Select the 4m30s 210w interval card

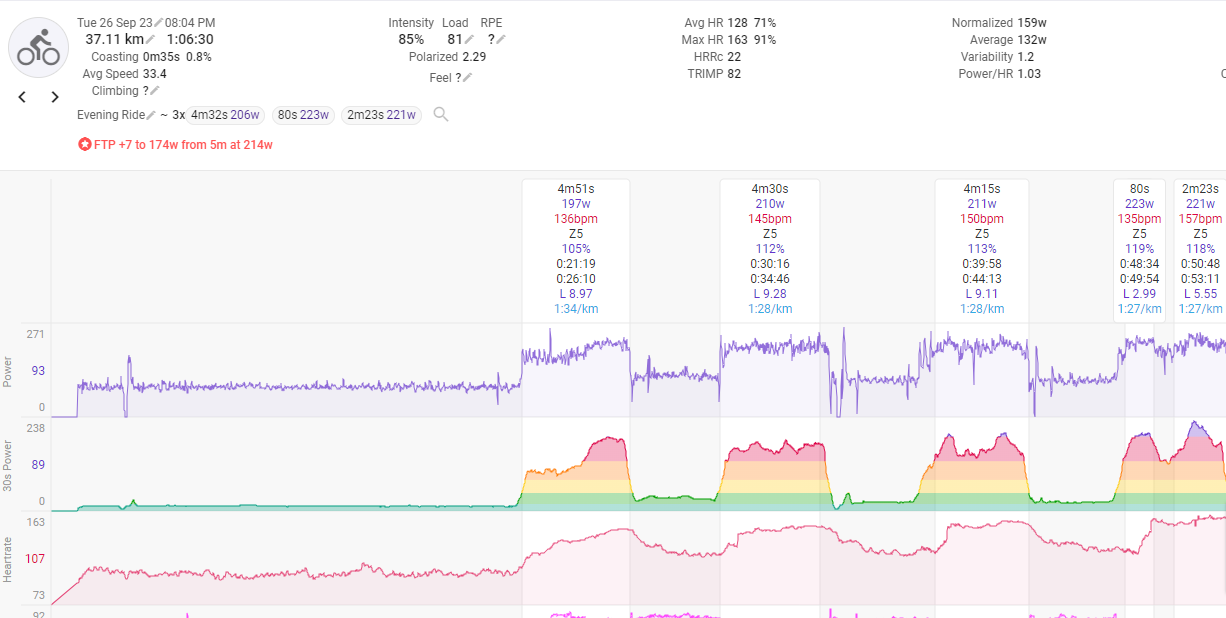pos(770,249)
